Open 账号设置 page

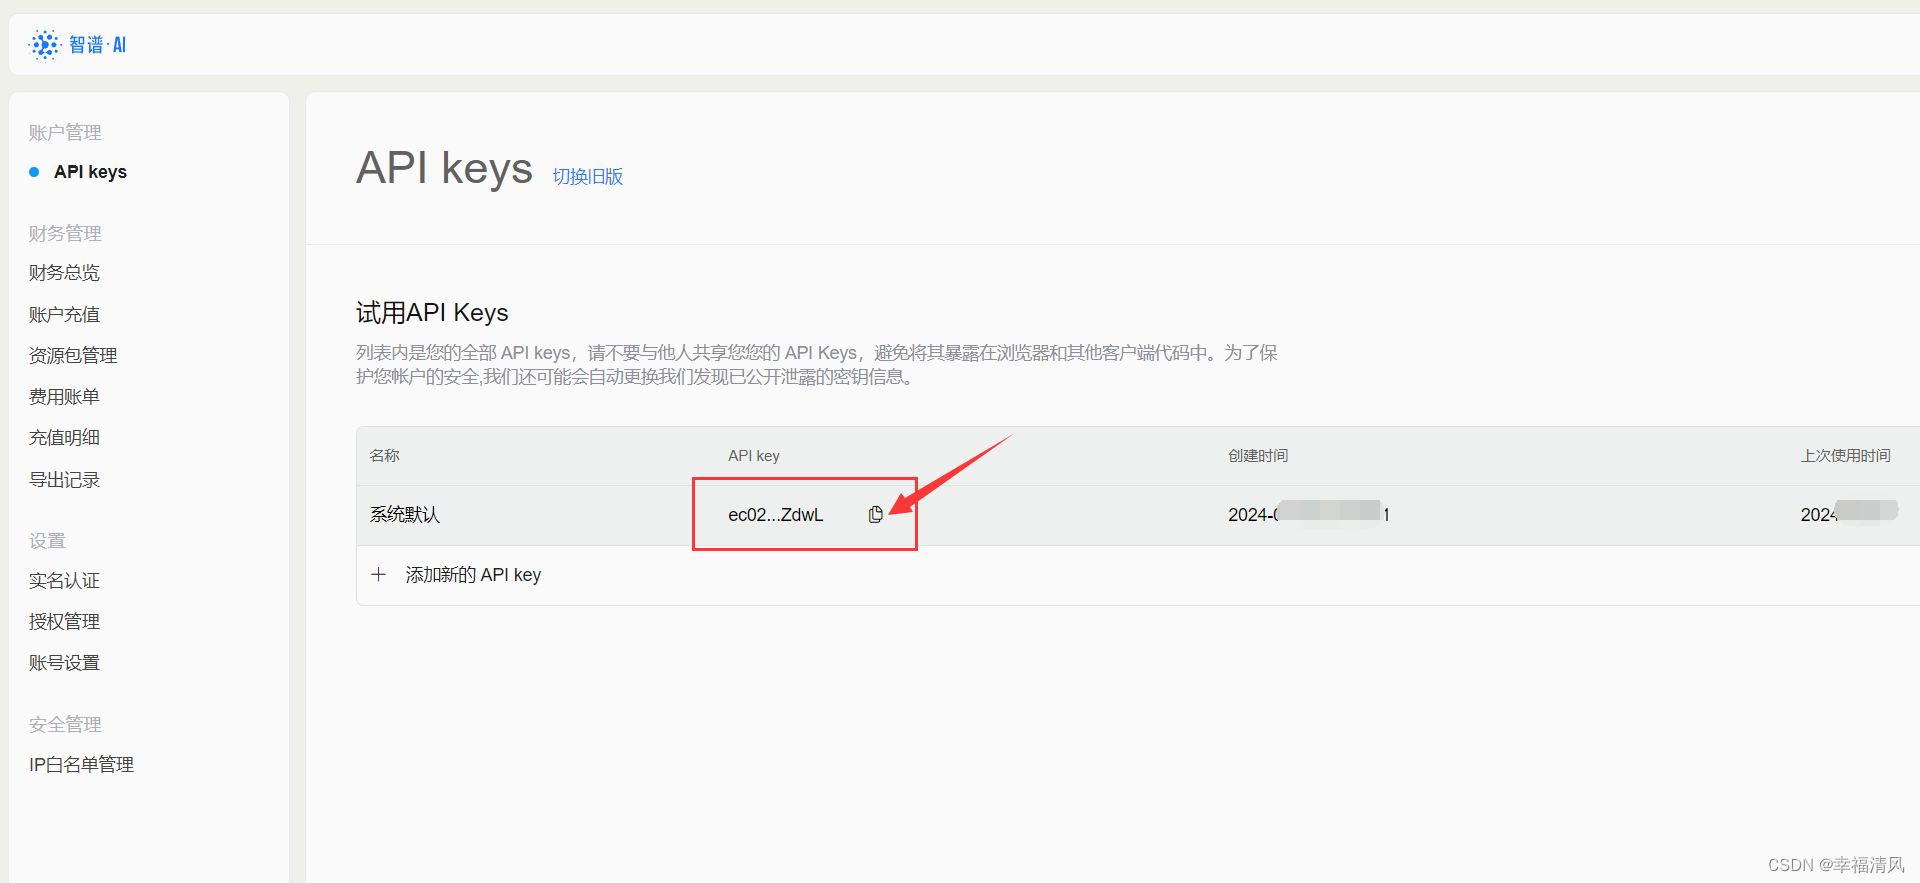pos(64,663)
